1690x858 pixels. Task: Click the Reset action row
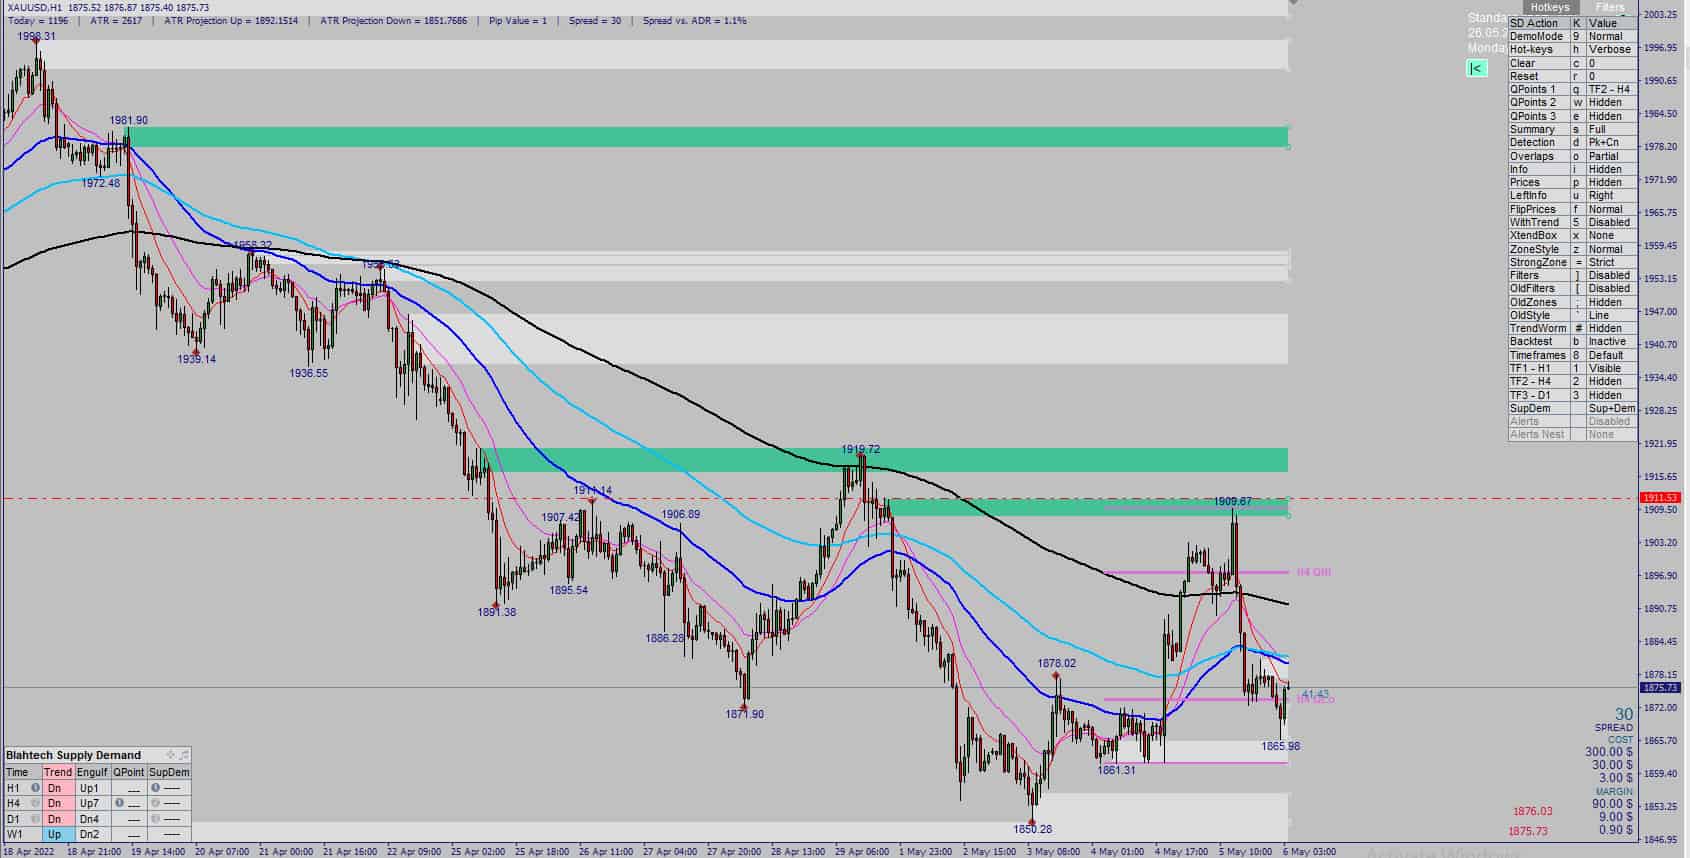tap(1573, 76)
